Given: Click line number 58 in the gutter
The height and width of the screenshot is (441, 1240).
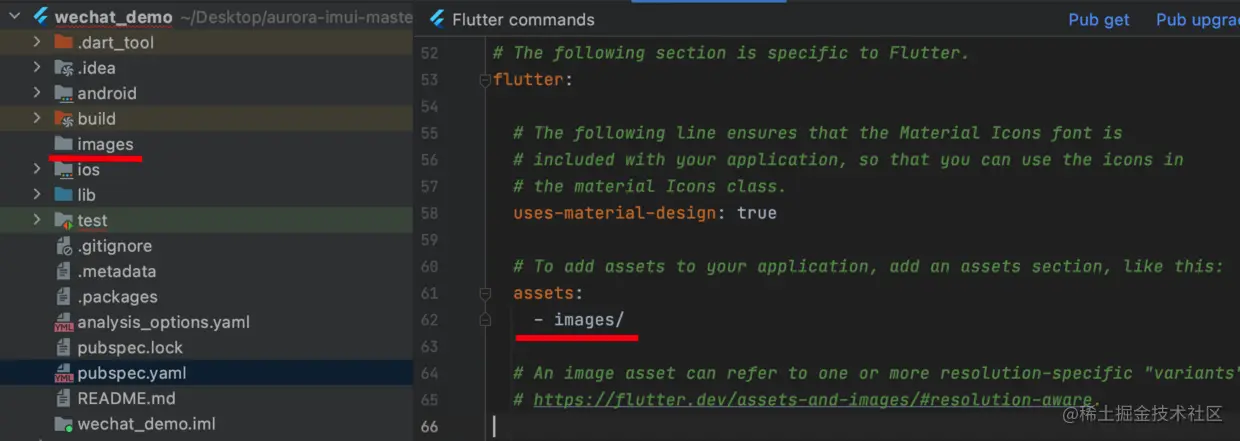Looking at the screenshot, I should (x=429, y=213).
